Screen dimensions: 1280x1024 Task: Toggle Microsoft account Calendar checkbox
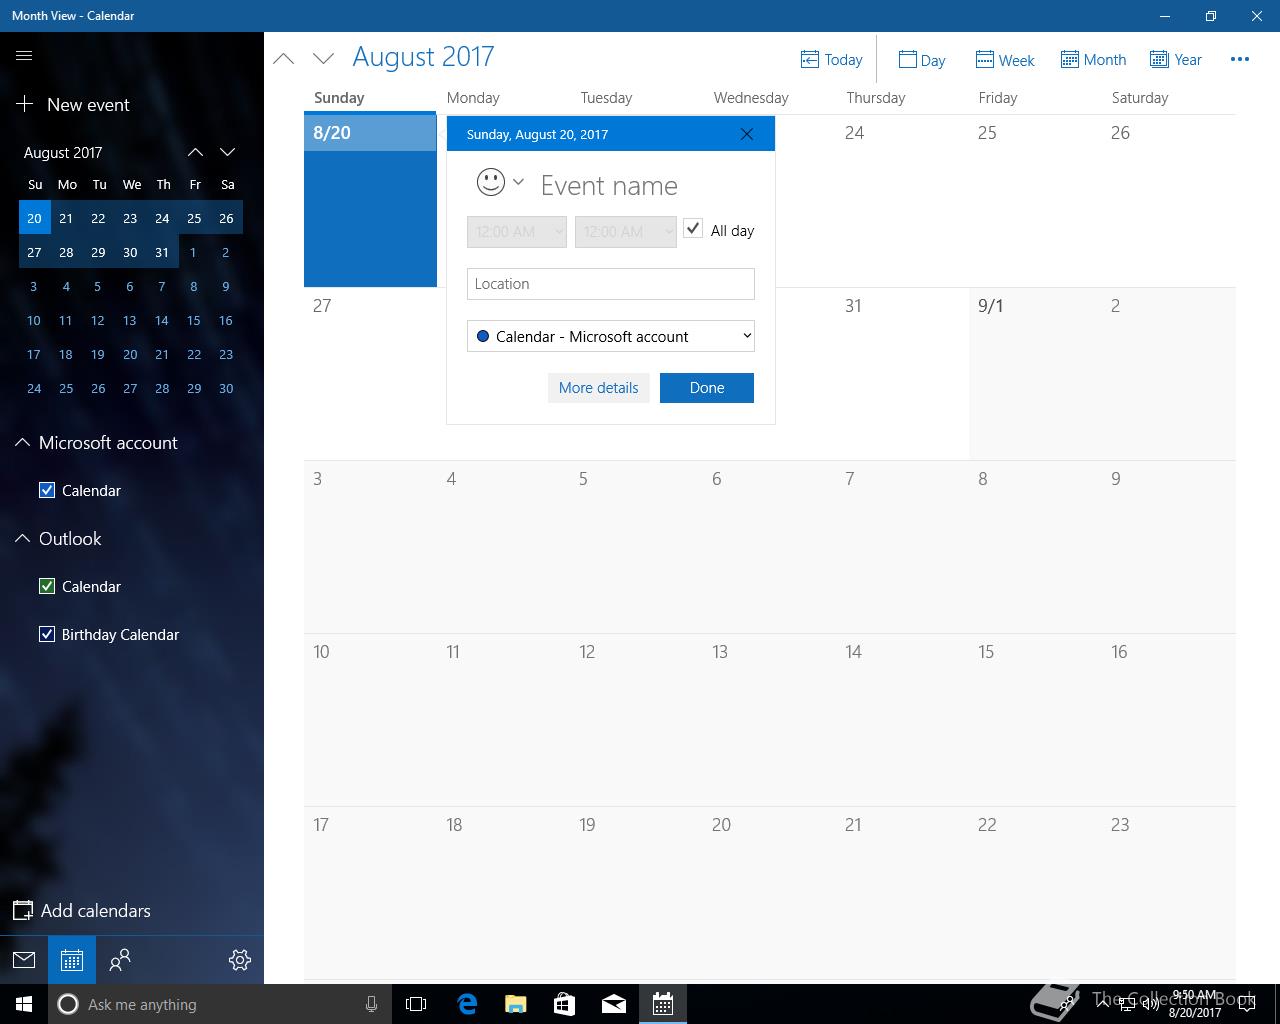pos(47,490)
